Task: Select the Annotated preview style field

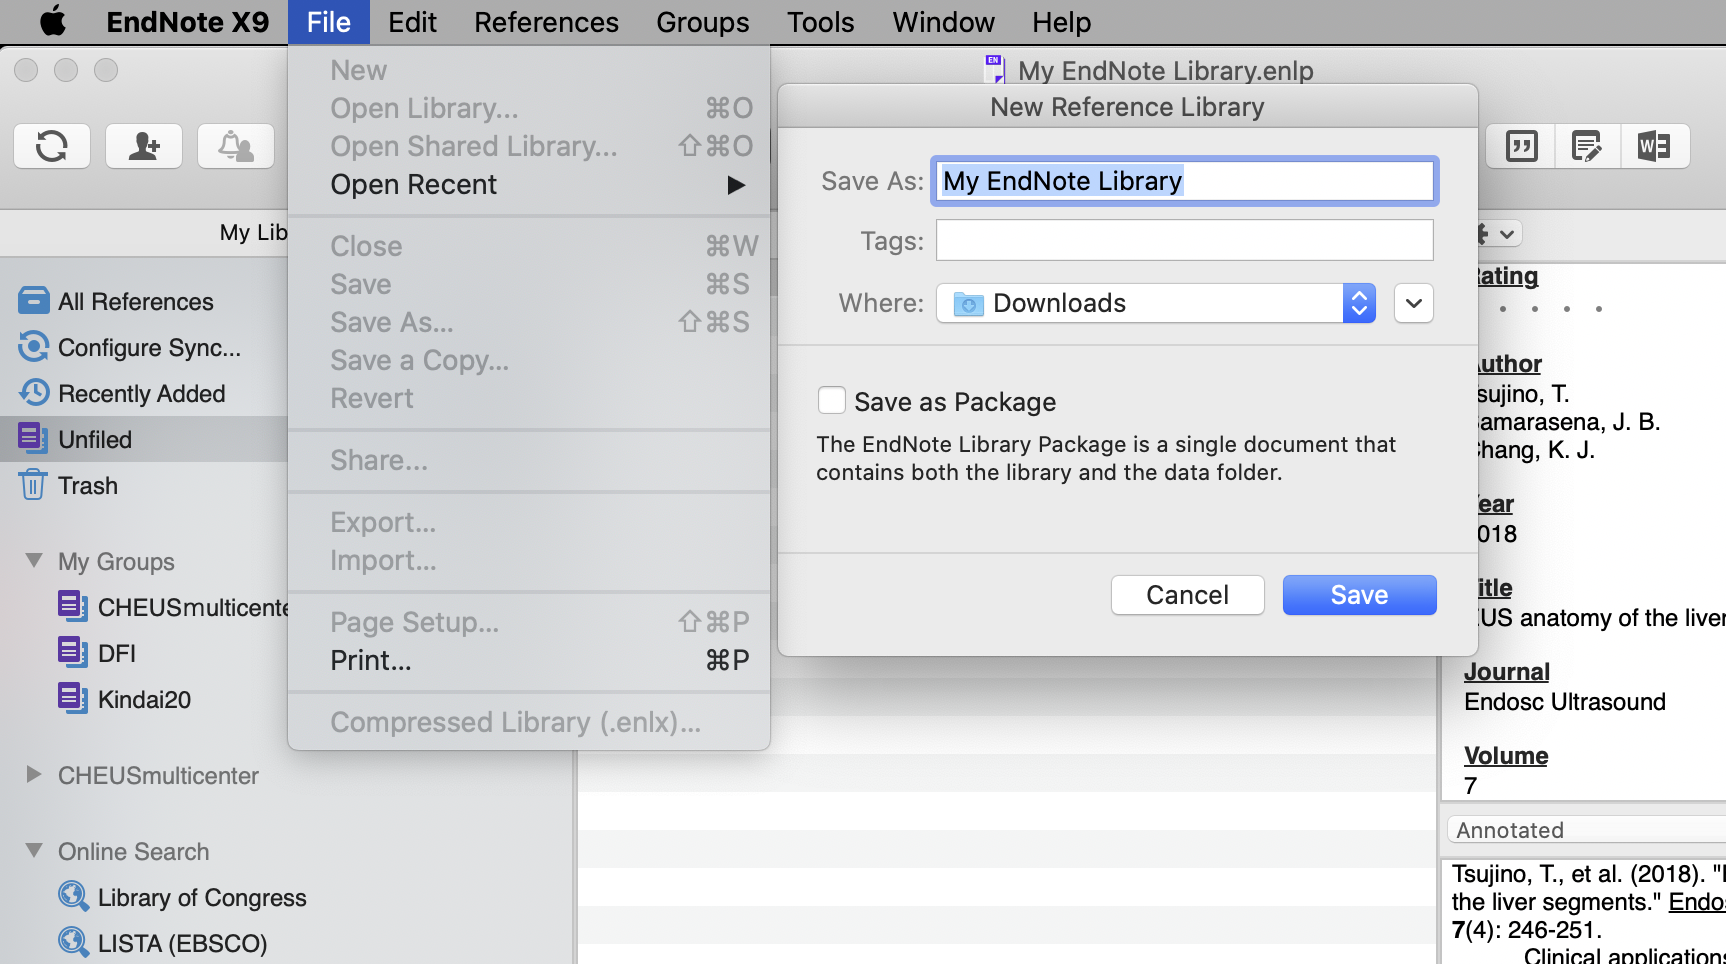Action: pyautogui.click(x=1586, y=830)
